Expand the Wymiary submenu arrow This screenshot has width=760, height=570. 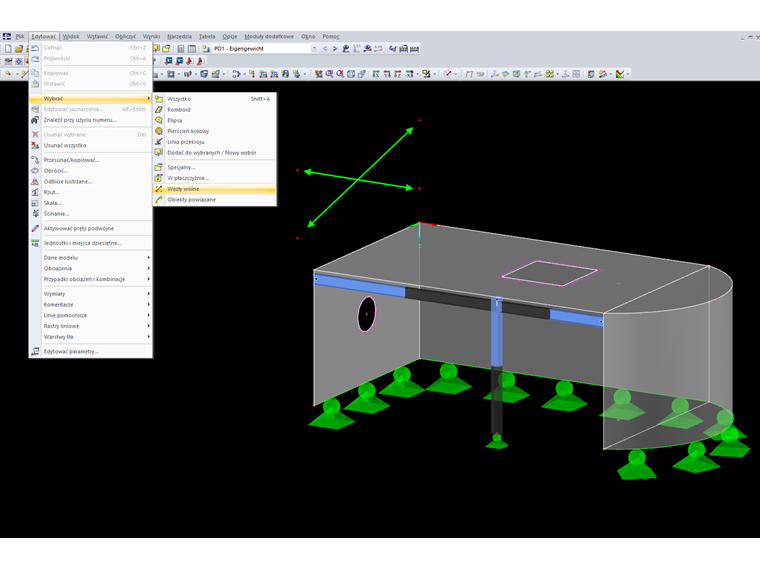tap(148, 294)
